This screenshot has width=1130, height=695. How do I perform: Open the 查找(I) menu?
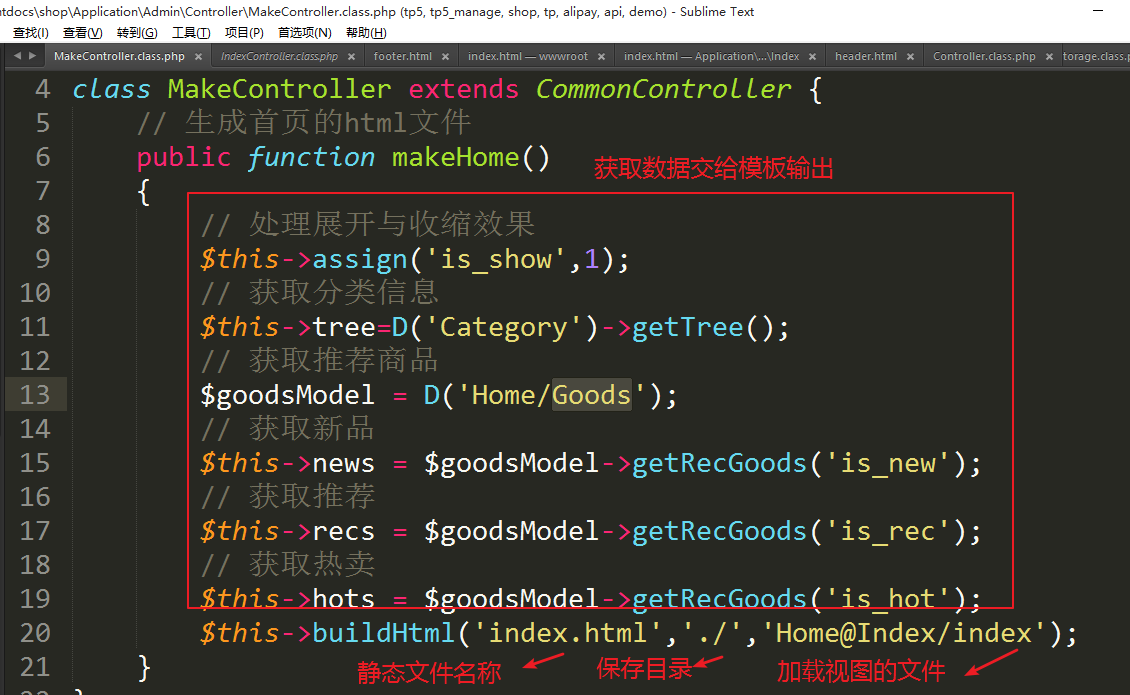(30, 33)
